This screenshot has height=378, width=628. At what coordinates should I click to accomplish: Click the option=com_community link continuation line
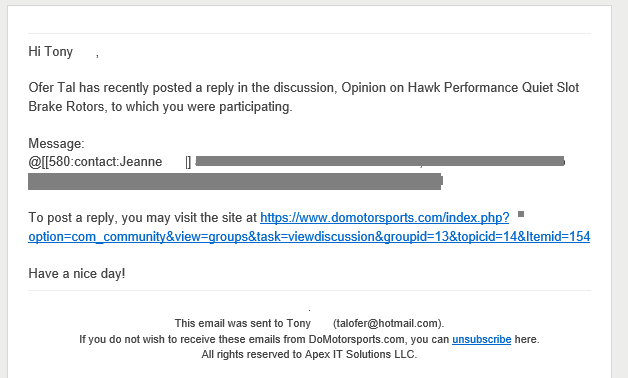click(x=309, y=236)
